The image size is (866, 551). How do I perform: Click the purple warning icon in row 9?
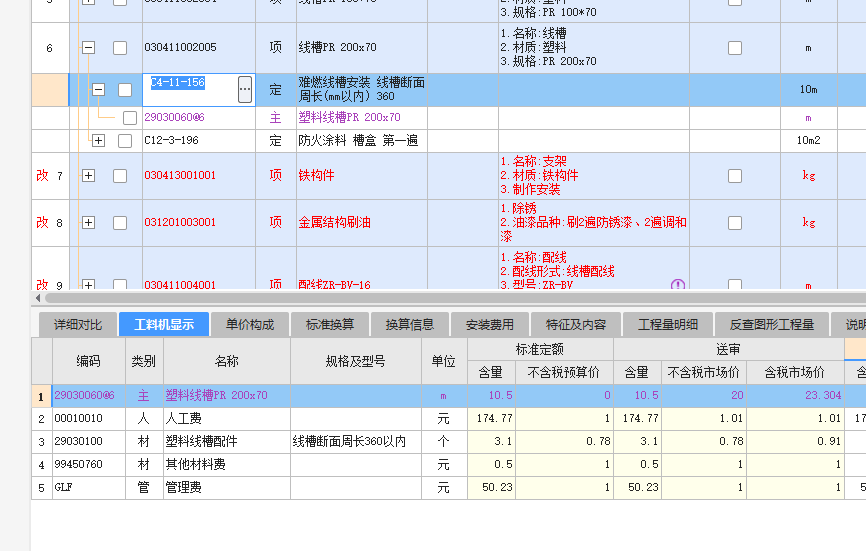point(678,284)
